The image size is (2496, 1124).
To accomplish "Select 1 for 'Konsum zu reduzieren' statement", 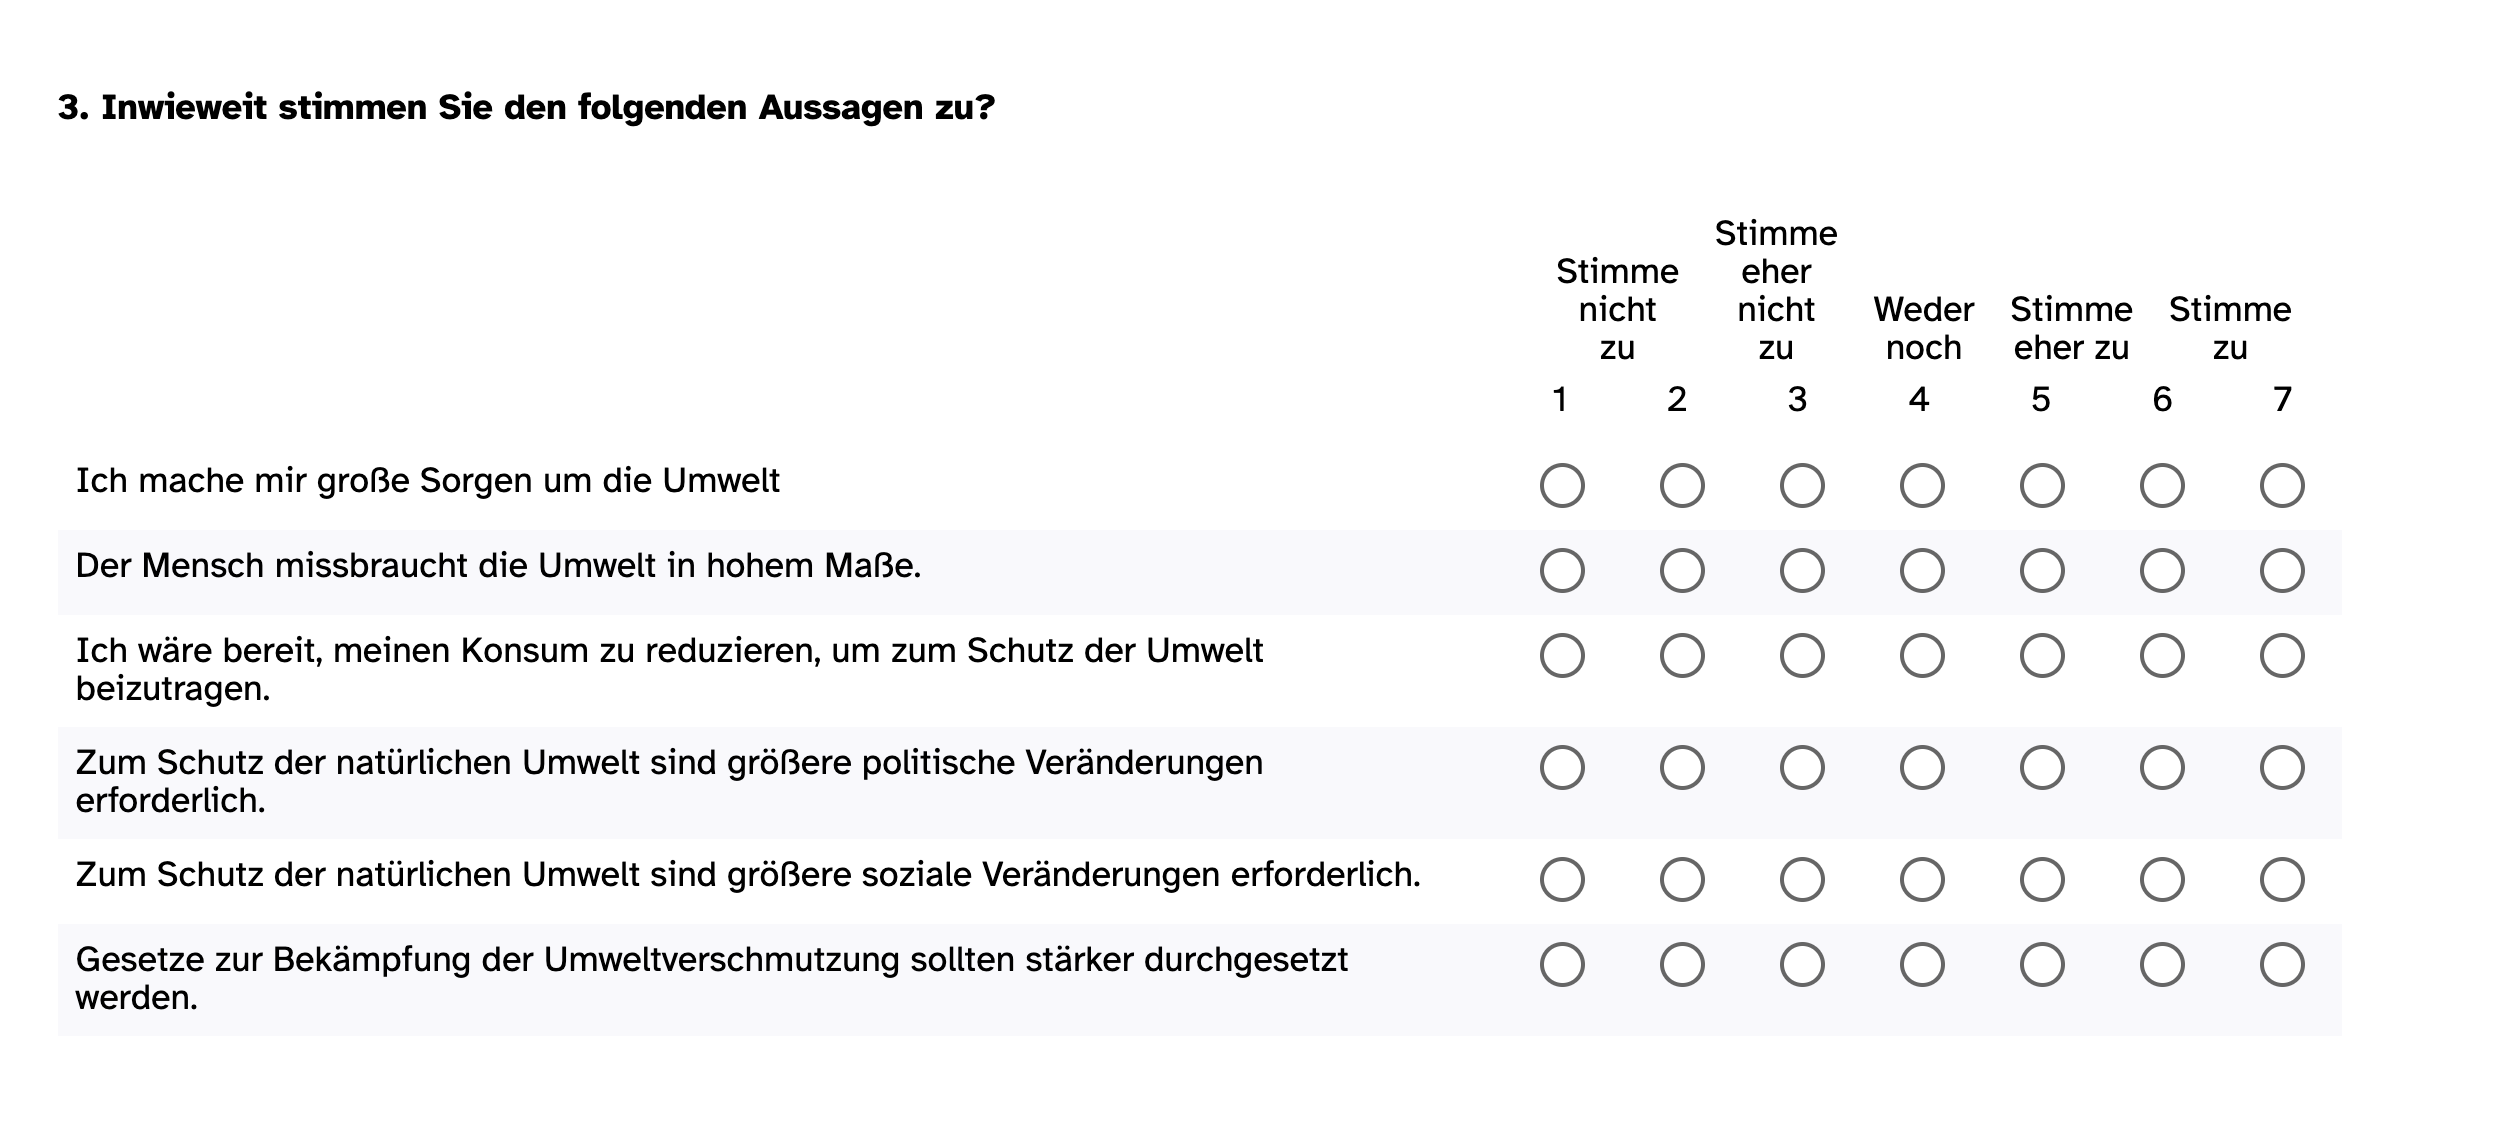I will pos(1562,656).
